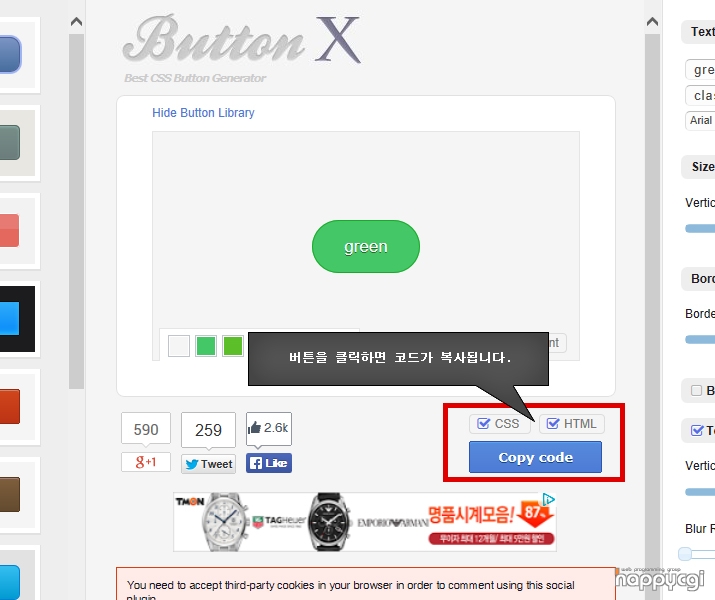Click the green preview button
The image size is (715, 600).
click(x=366, y=247)
